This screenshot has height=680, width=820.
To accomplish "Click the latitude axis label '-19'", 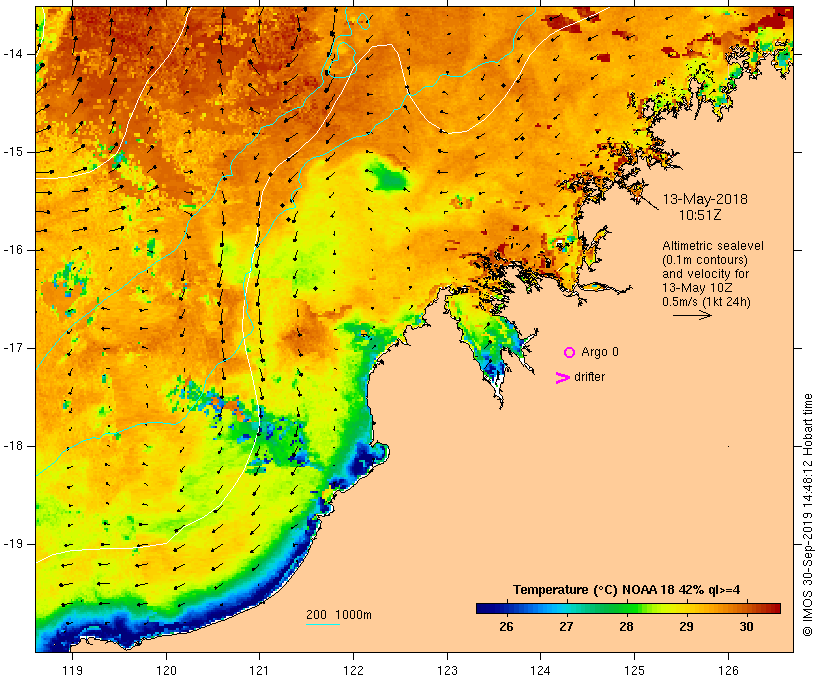I will pyautogui.click(x=13, y=544).
